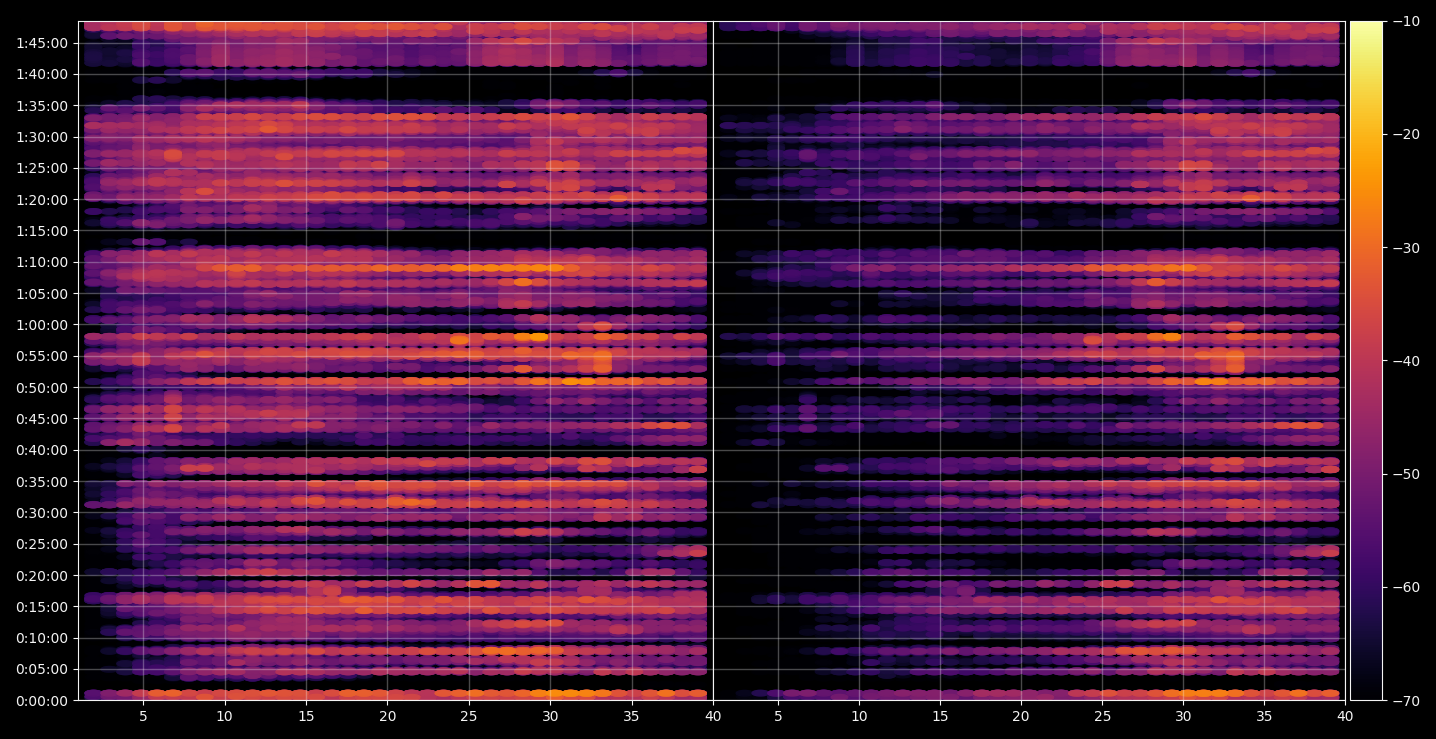Click x-axis label 15 of left heatmap
Screen dimensions: 1436x739
(306, 716)
